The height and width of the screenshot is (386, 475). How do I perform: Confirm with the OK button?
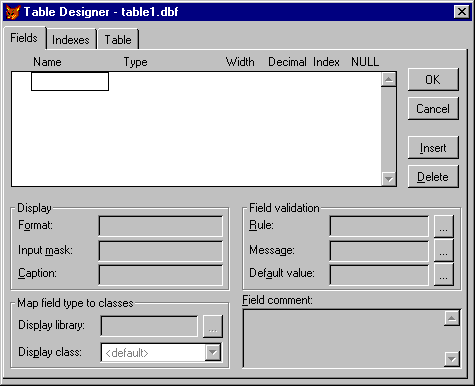(433, 80)
